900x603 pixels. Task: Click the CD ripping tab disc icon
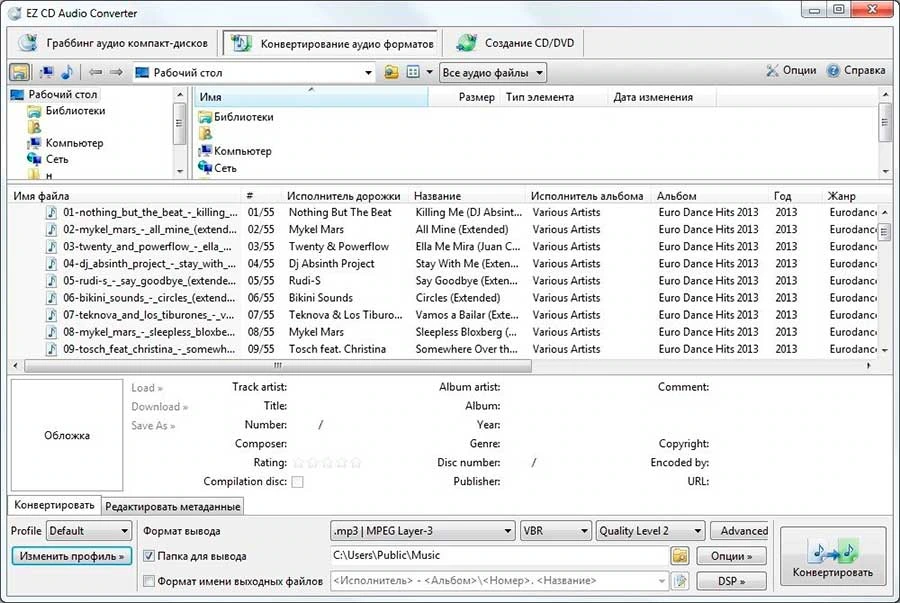28,43
